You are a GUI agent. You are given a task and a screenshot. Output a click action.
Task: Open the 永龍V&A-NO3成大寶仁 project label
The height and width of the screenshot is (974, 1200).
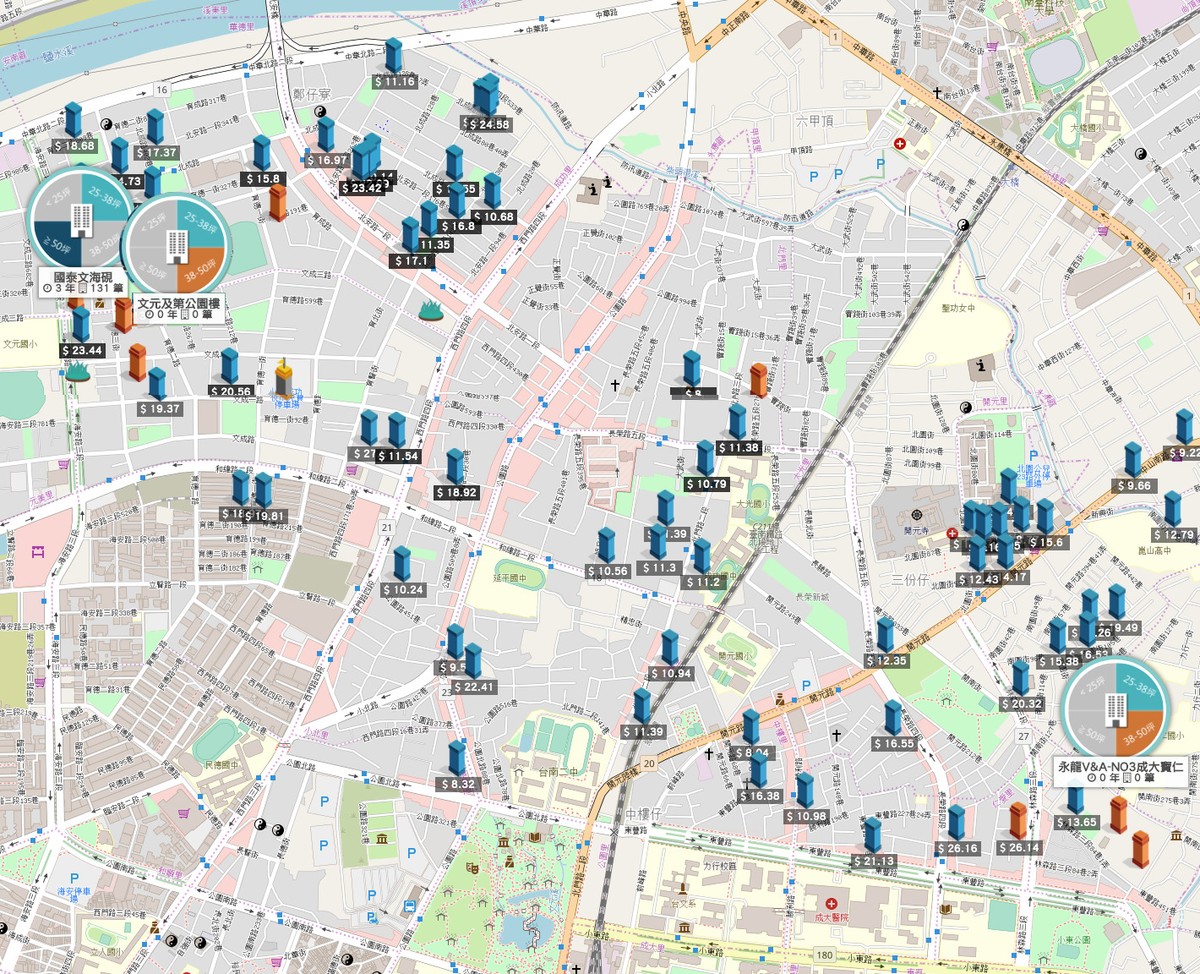1121,771
